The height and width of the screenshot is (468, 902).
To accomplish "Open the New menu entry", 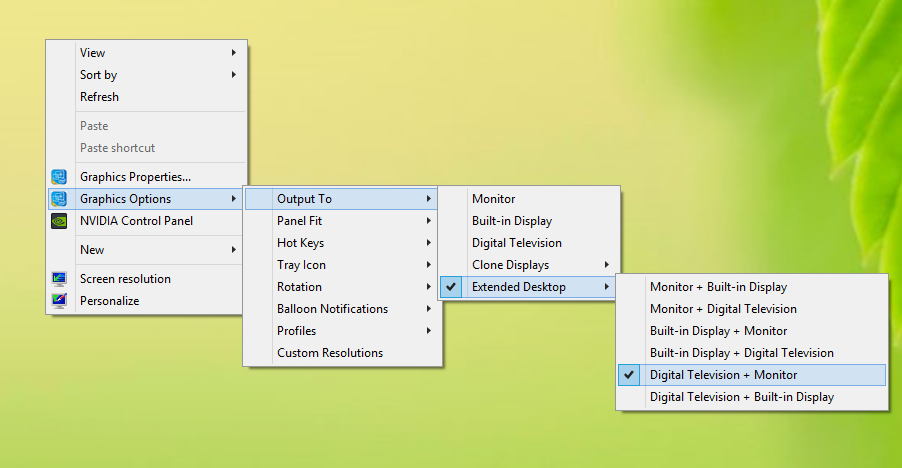I will 146,250.
